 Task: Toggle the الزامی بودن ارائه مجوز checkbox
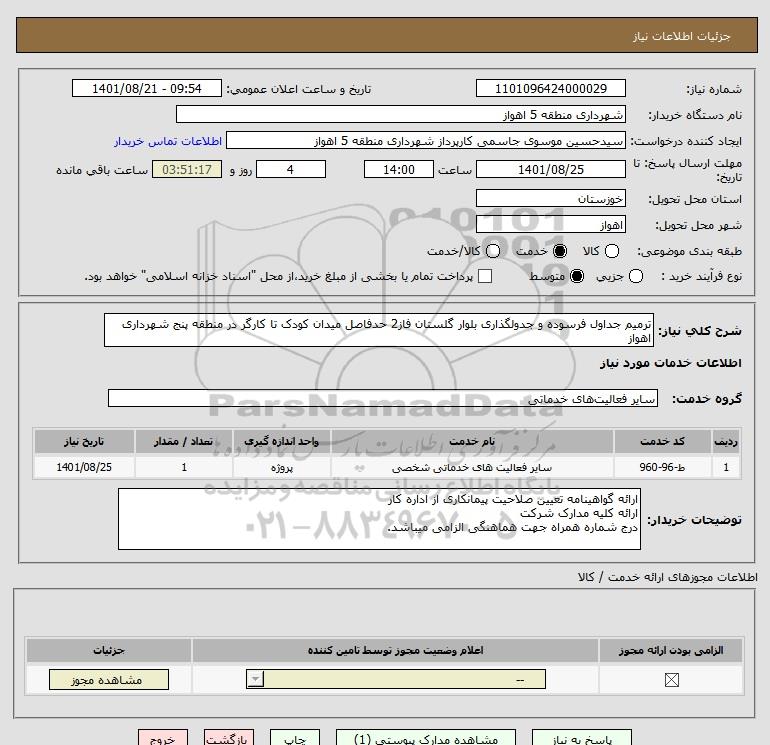[x=671, y=680]
